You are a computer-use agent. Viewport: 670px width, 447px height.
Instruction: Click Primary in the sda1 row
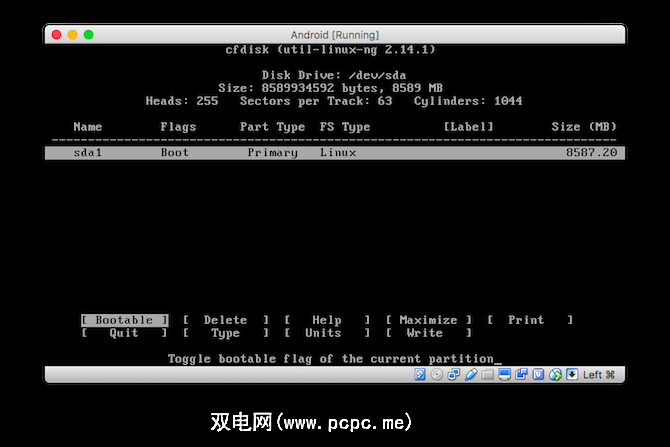[273, 153]
